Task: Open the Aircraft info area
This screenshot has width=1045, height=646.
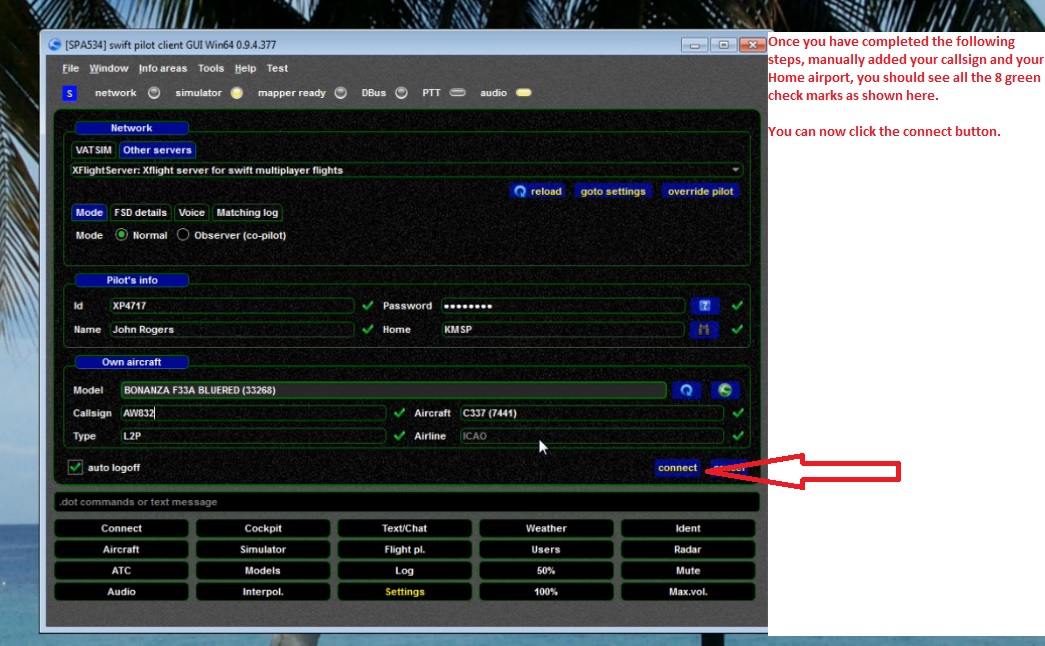Action: coord(121,550)
